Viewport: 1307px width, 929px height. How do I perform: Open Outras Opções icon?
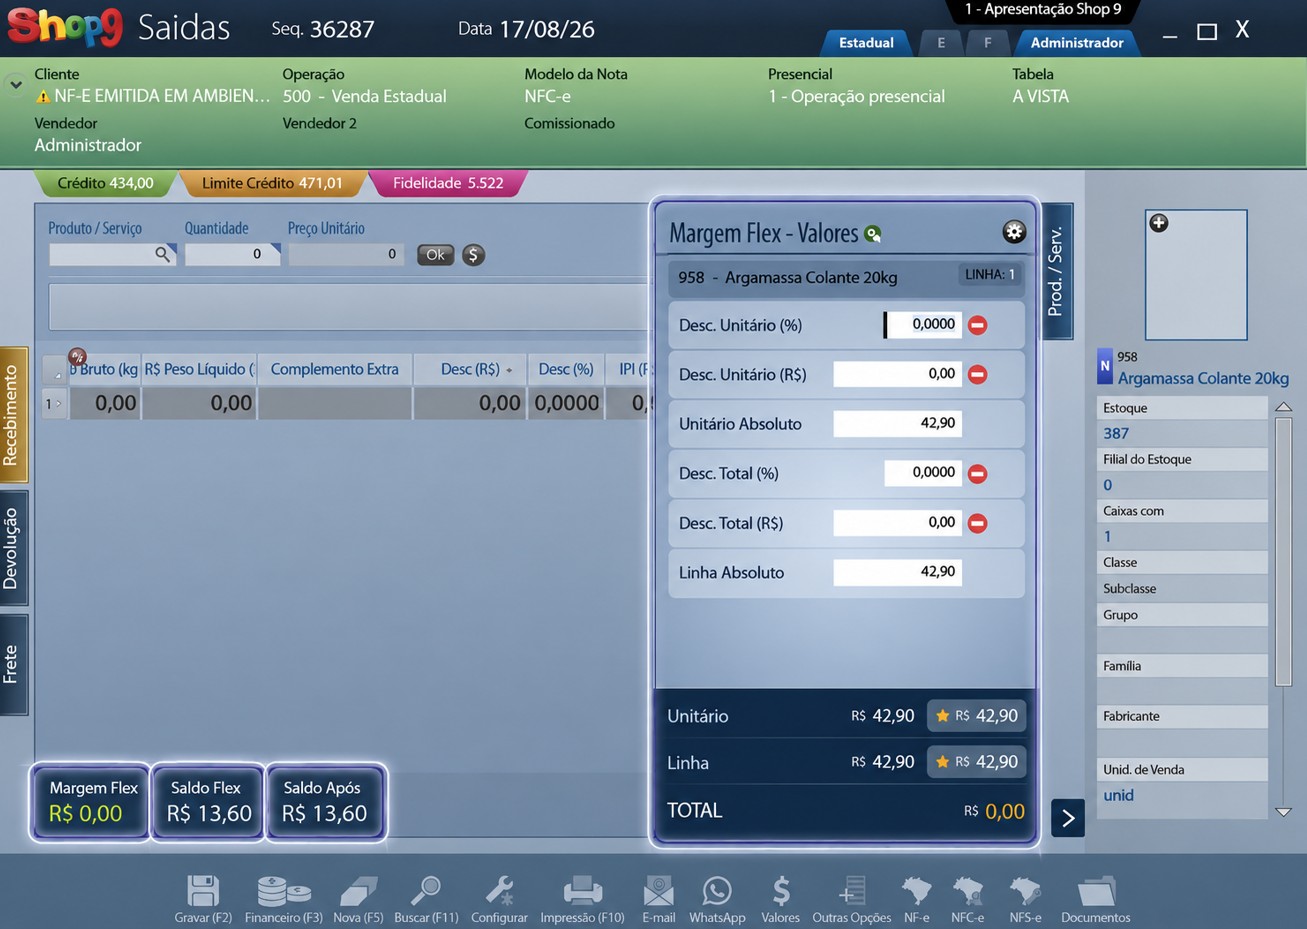(851, 890)
